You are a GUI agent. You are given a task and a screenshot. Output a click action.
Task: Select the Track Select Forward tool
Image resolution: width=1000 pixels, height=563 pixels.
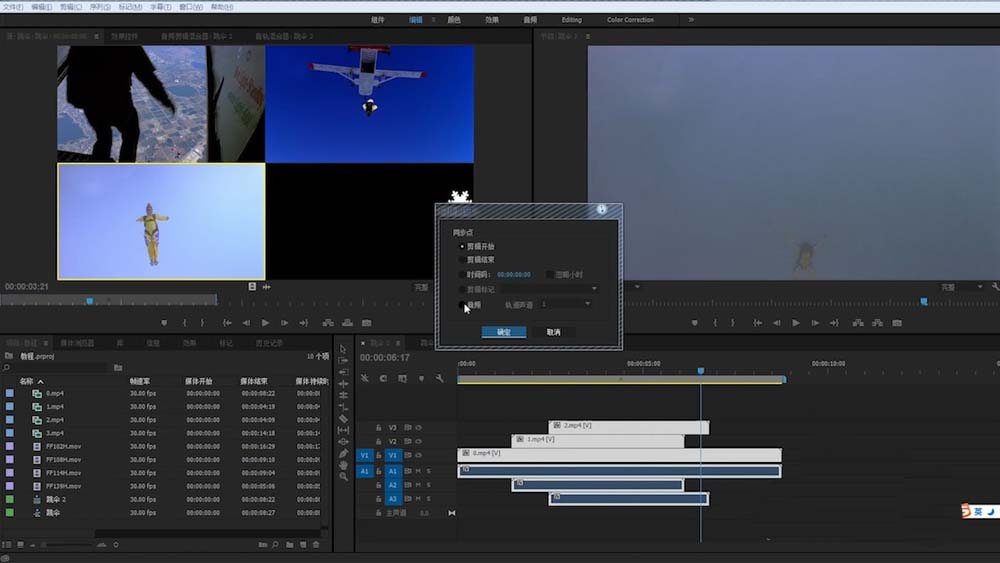(344, 360)
